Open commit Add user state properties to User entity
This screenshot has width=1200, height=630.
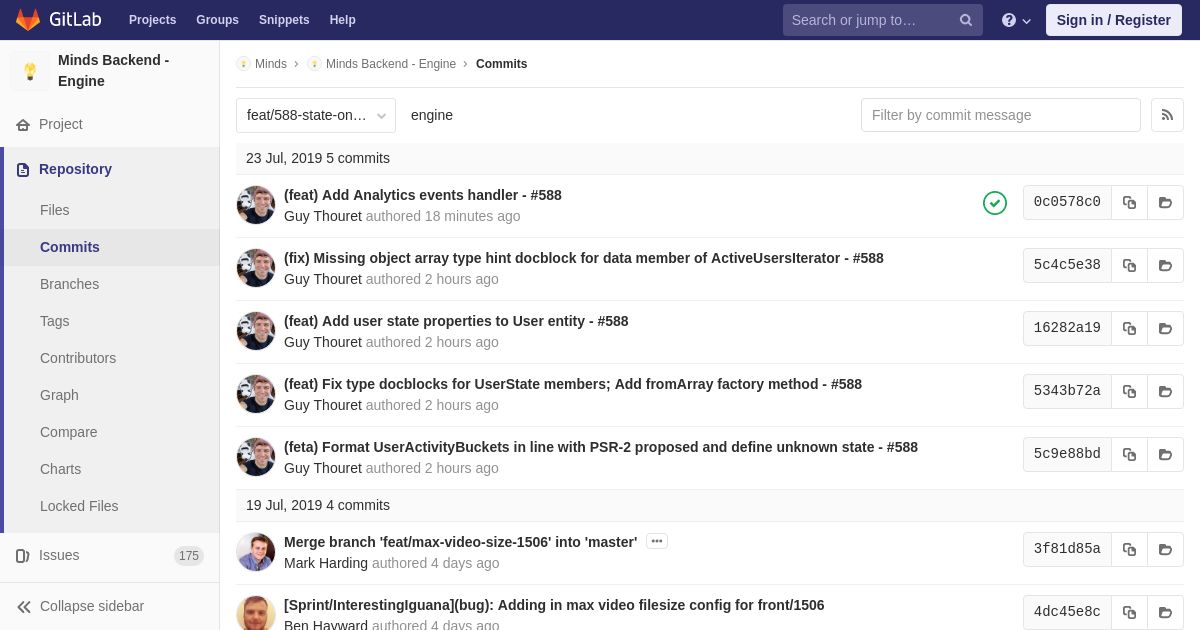456,321
